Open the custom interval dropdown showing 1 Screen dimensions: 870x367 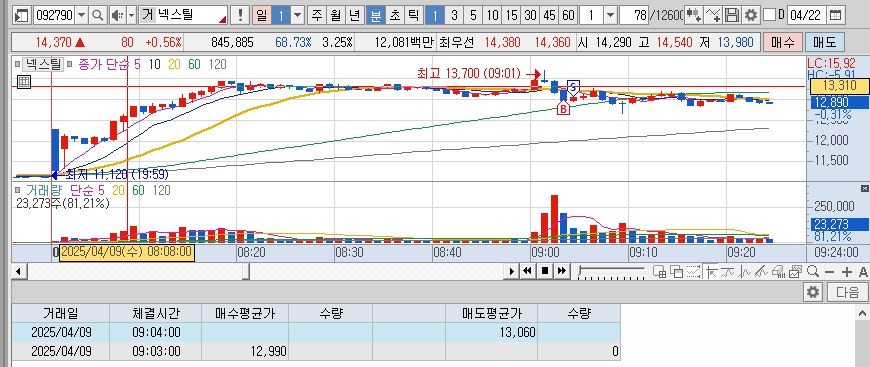point(610,15)
